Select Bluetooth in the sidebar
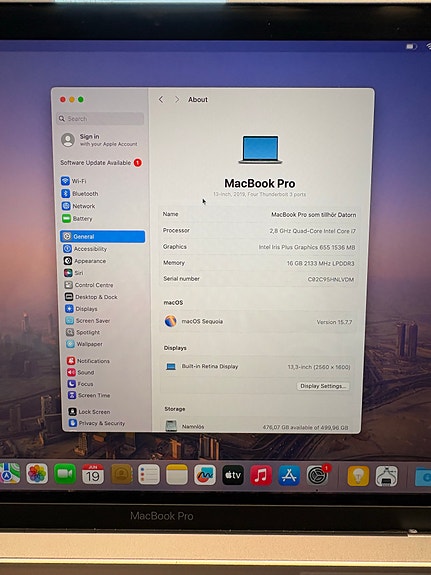The width and height of the screenshot is (431, 575). pos(80,193)
